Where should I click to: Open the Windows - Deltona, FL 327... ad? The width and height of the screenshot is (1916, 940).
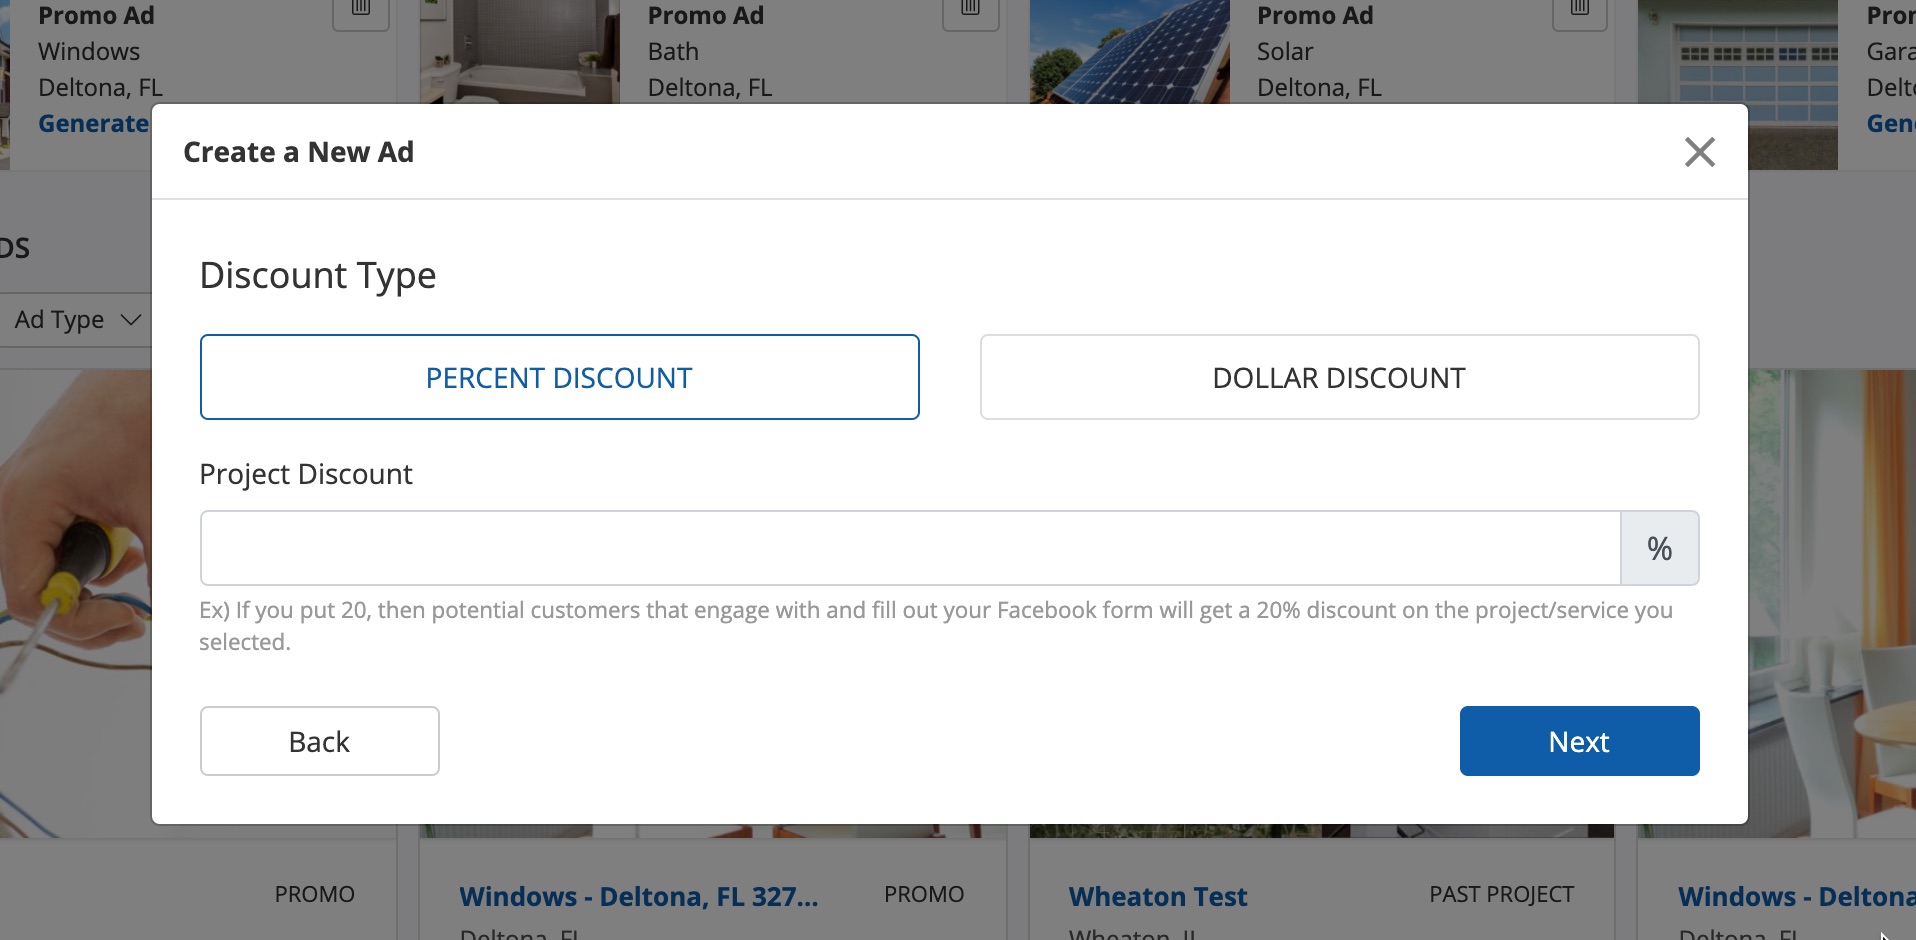tap(638, 896)
